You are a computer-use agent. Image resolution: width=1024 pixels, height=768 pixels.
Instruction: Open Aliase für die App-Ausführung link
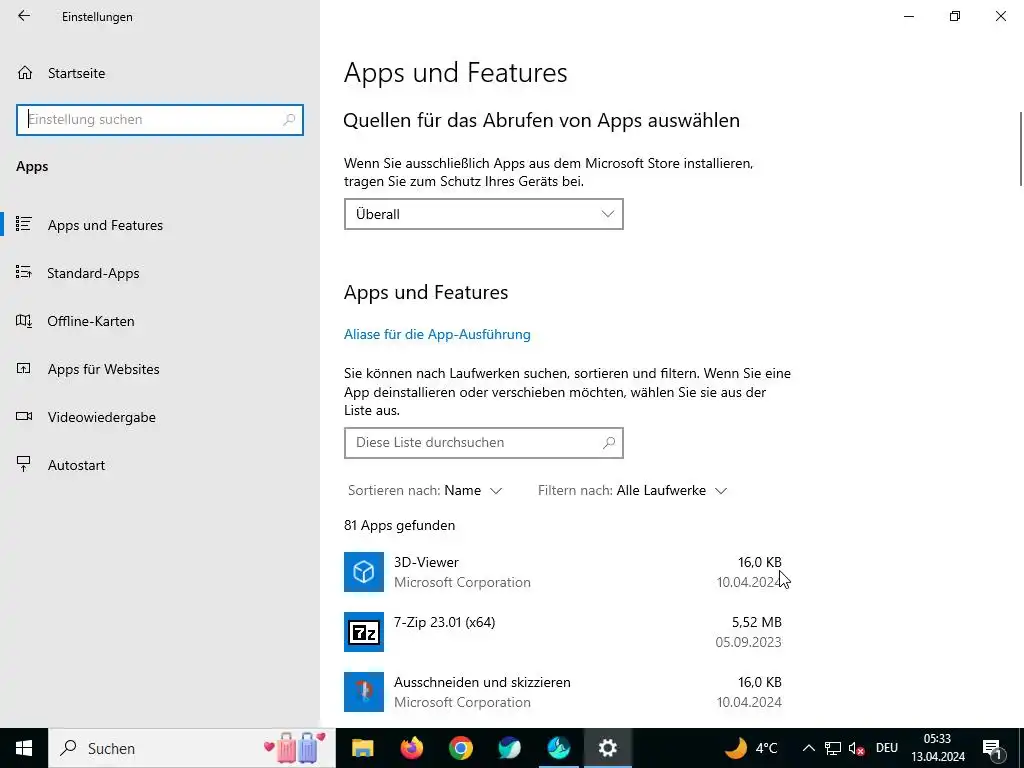[x=437, y=334]
